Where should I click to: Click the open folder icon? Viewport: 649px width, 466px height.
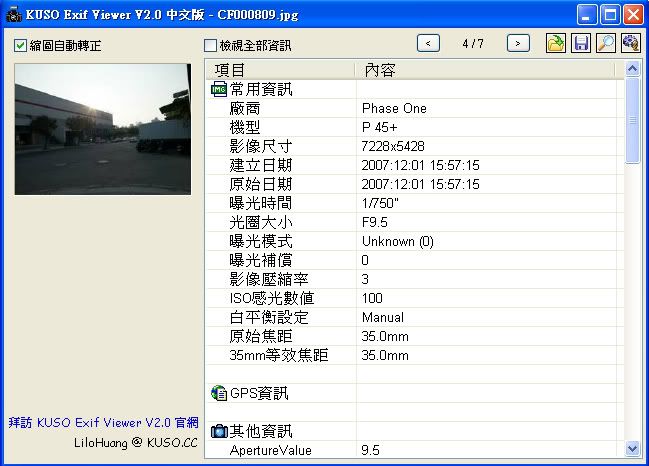click(556, 43)
